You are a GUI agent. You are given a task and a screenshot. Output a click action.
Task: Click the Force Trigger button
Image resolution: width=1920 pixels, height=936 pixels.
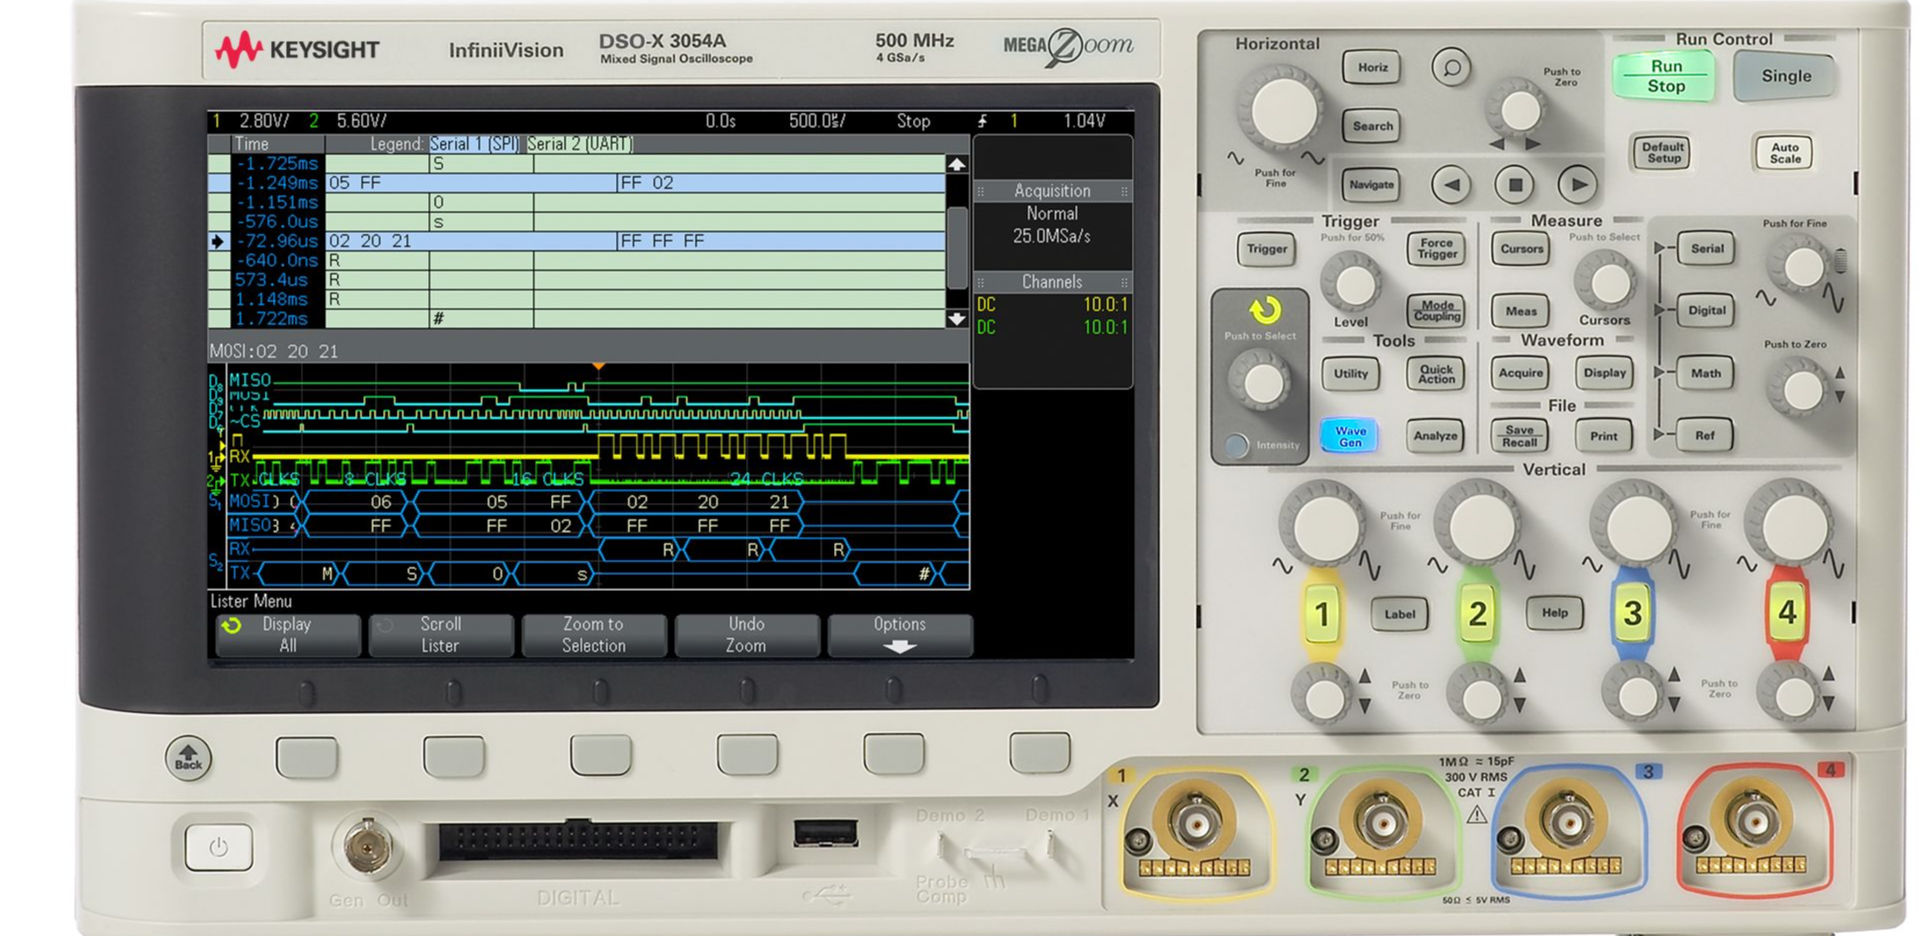coord(1436,249)
